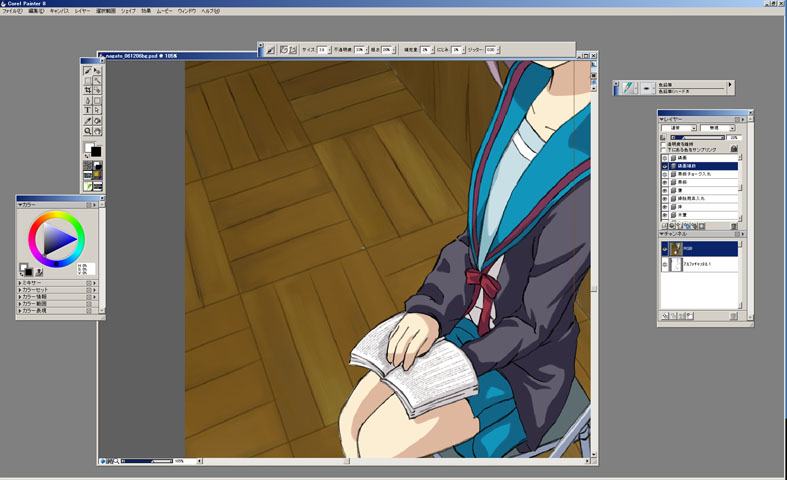This screenshot has width=787, height=480.
Task: Select the rectangular selection tool
Action: pos(87,80)
